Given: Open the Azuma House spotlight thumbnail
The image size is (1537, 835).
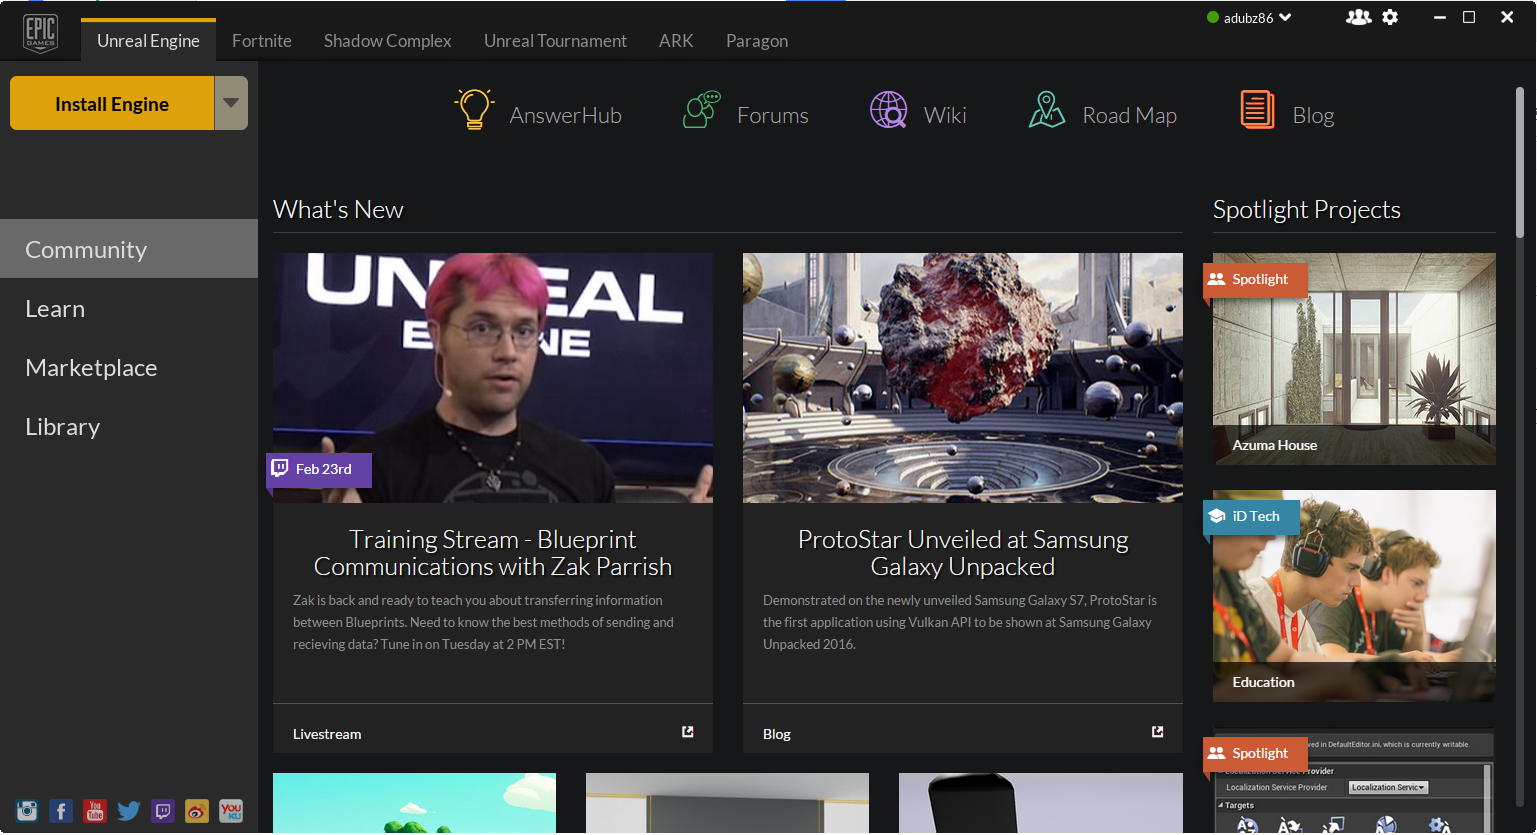Looking at the screenshot, I should tap(1354, 358).
